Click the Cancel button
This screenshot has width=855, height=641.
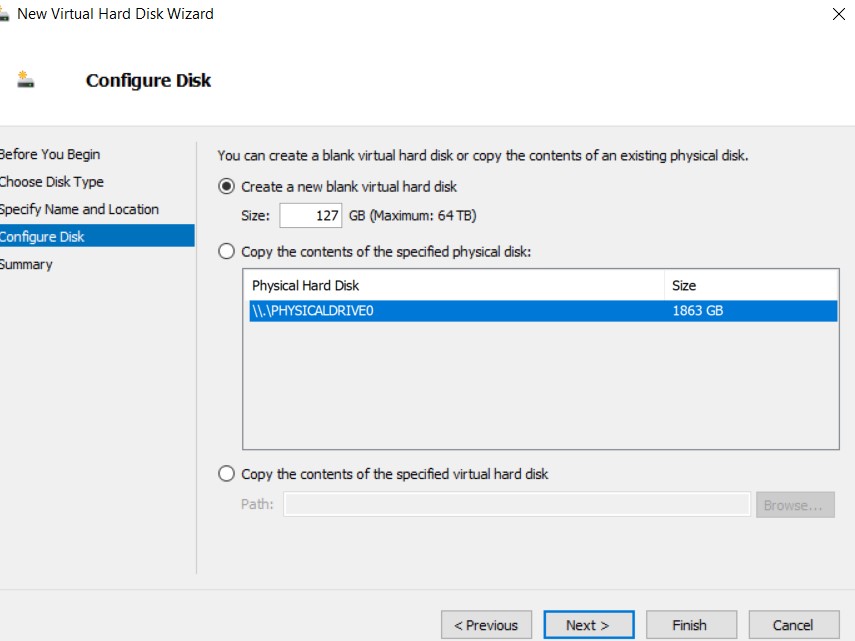pyautogui.click(x=794, y=624)
